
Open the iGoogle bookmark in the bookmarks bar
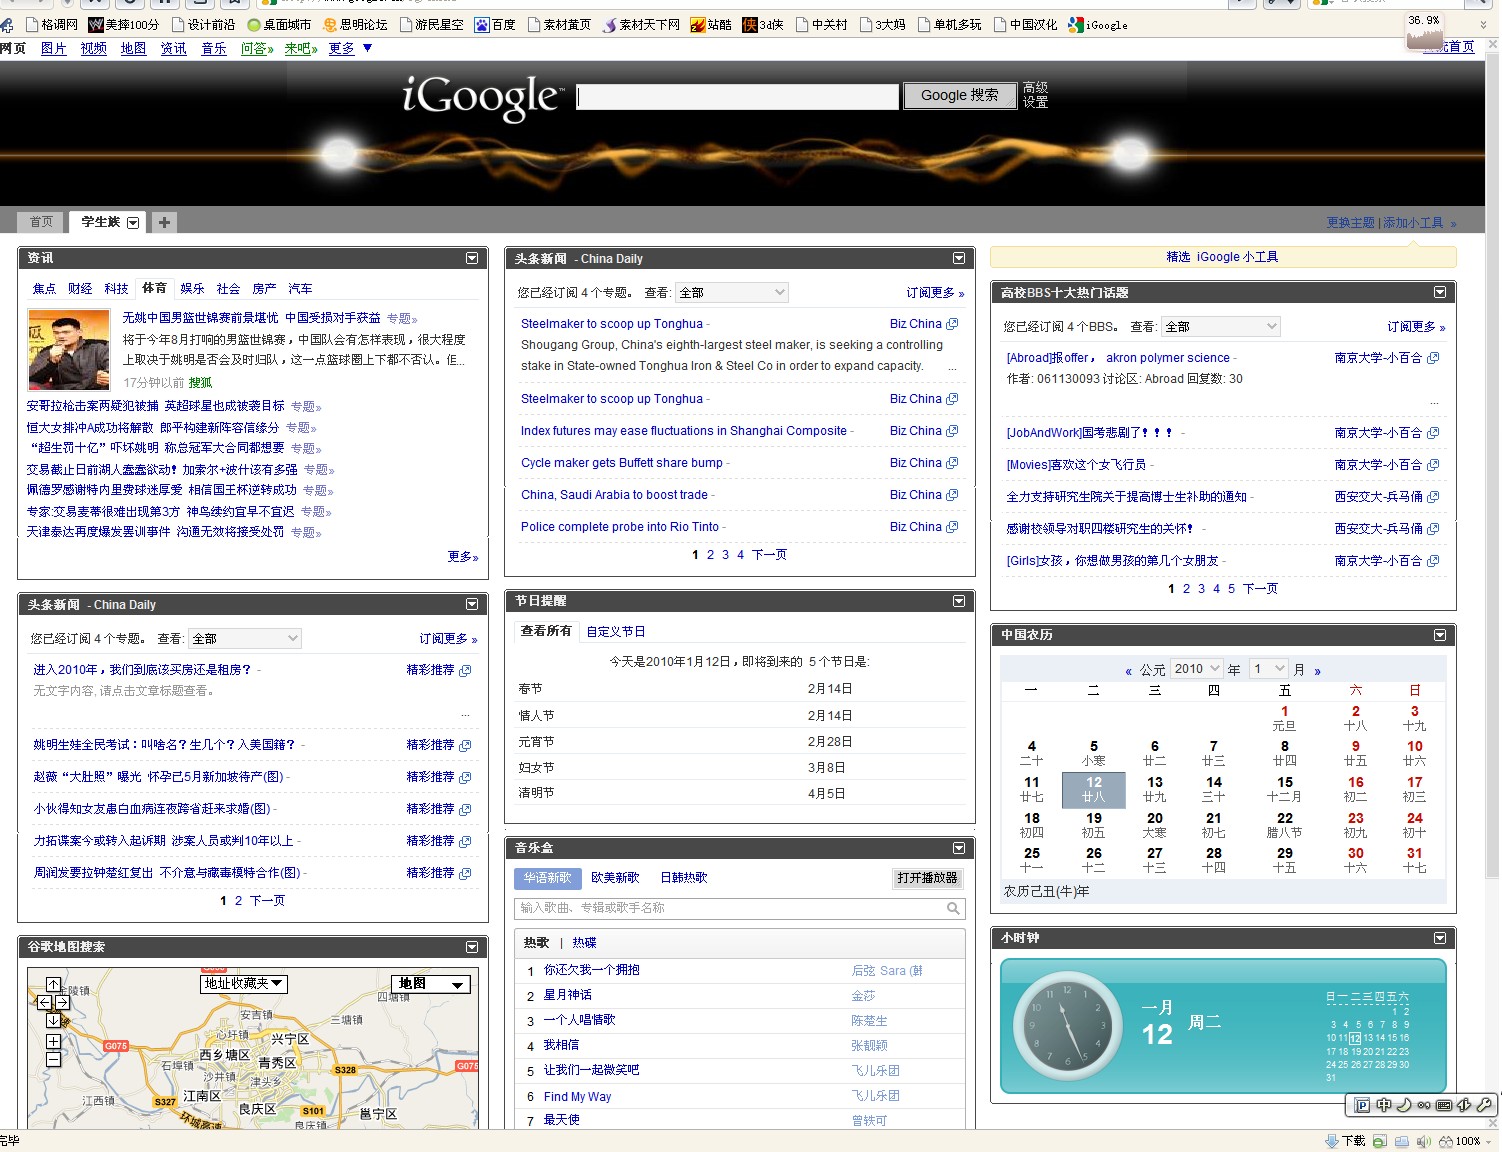pos(1097,25)
